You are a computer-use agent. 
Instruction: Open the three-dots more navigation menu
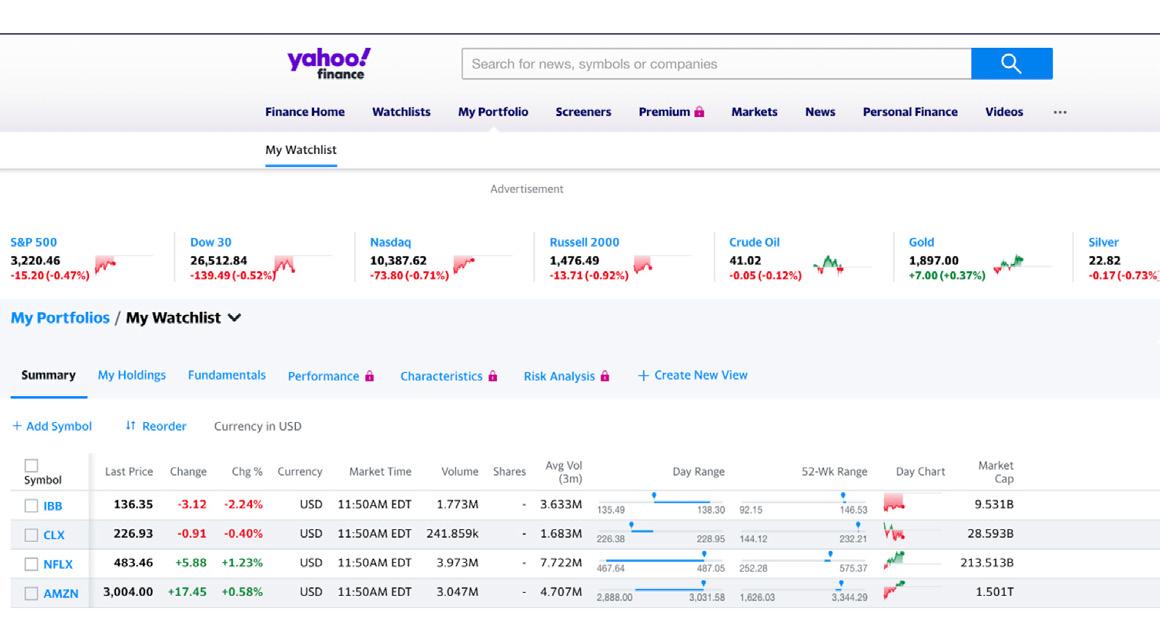(x=1060, y=112)
